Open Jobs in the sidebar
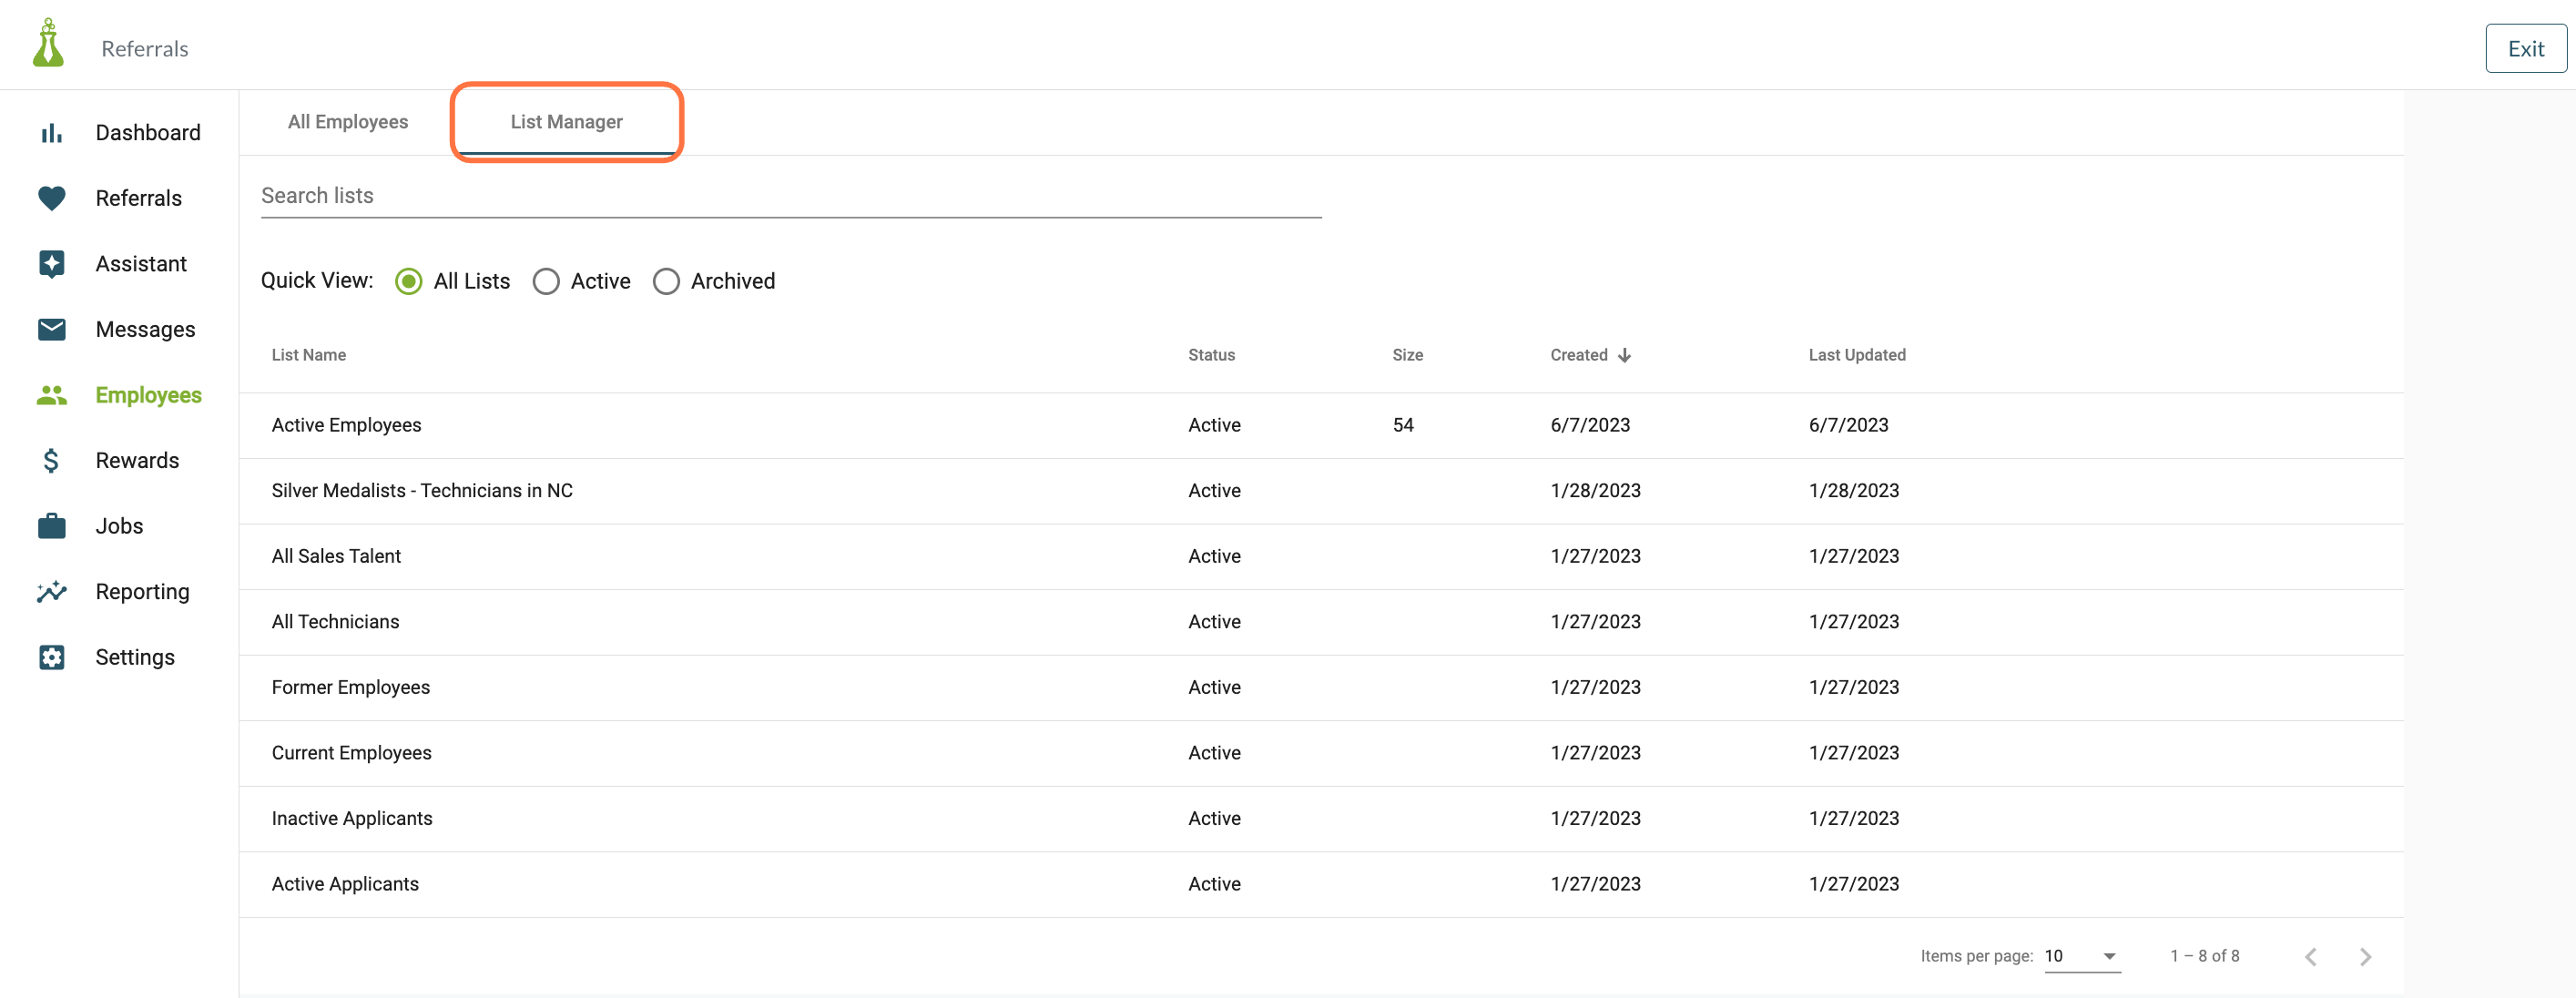Screen dimensions: 2576x998 [x=119, y=526]
